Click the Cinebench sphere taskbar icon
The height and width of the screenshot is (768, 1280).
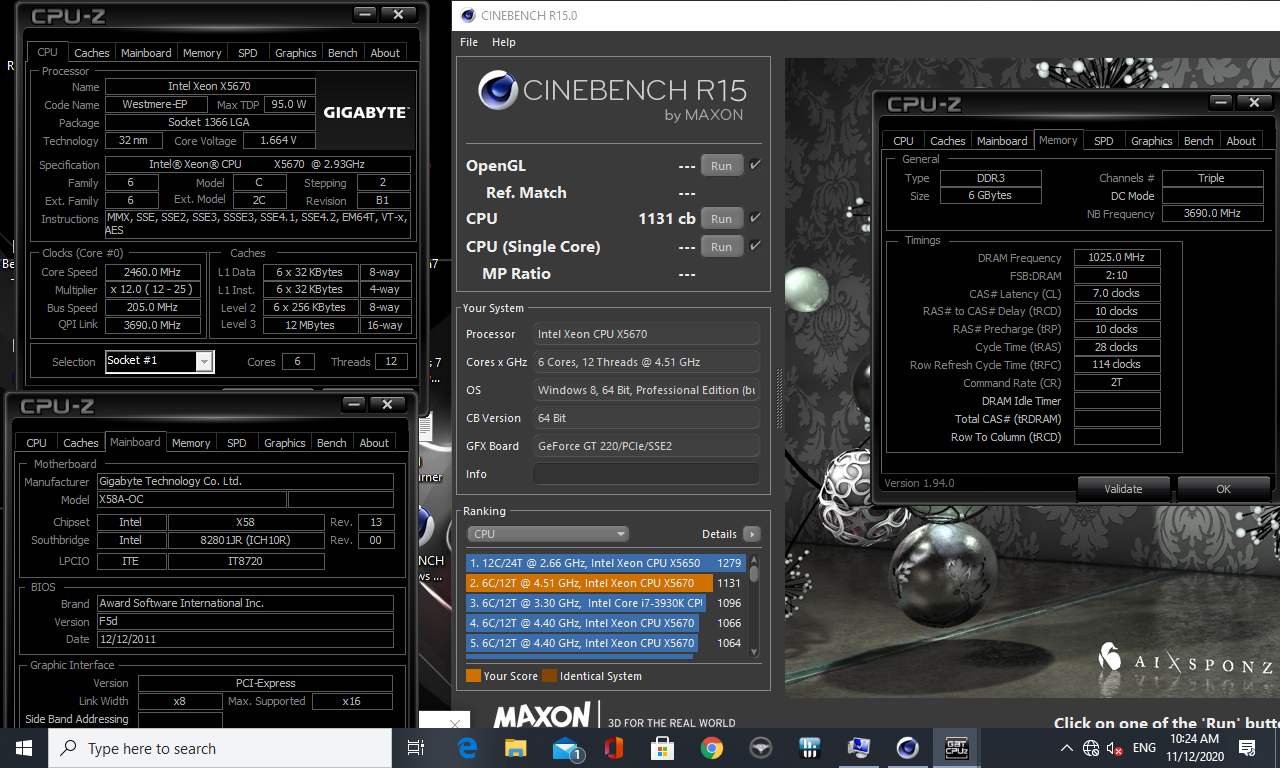[907, 748]
